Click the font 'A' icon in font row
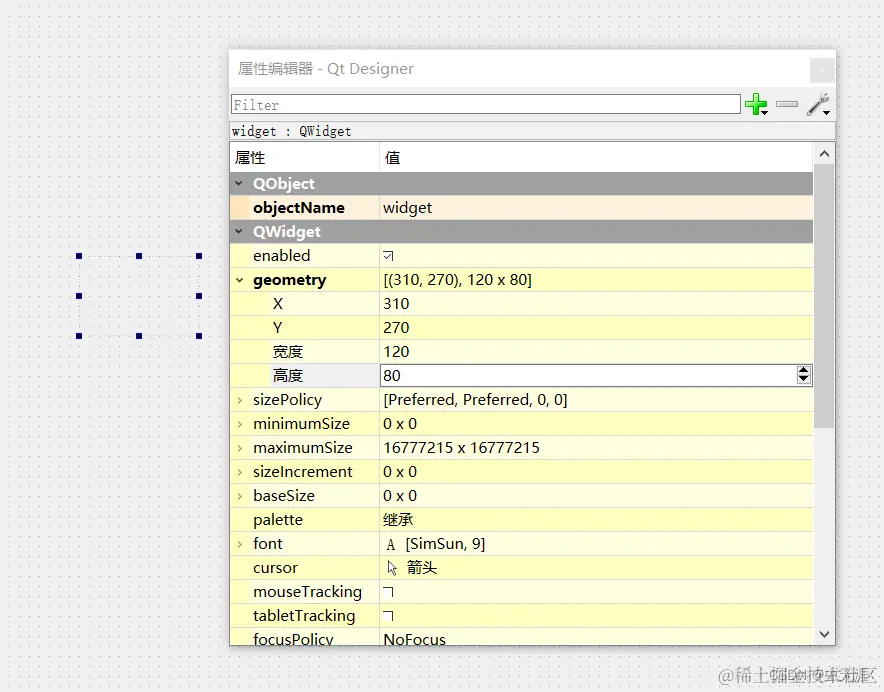This screenshot has width=884, height=692. tap(391, 544)
